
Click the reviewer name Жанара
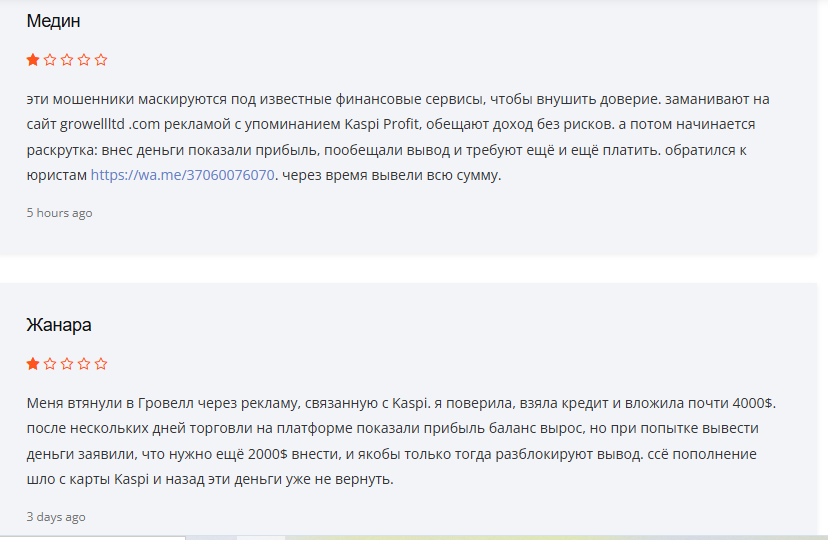59,325
